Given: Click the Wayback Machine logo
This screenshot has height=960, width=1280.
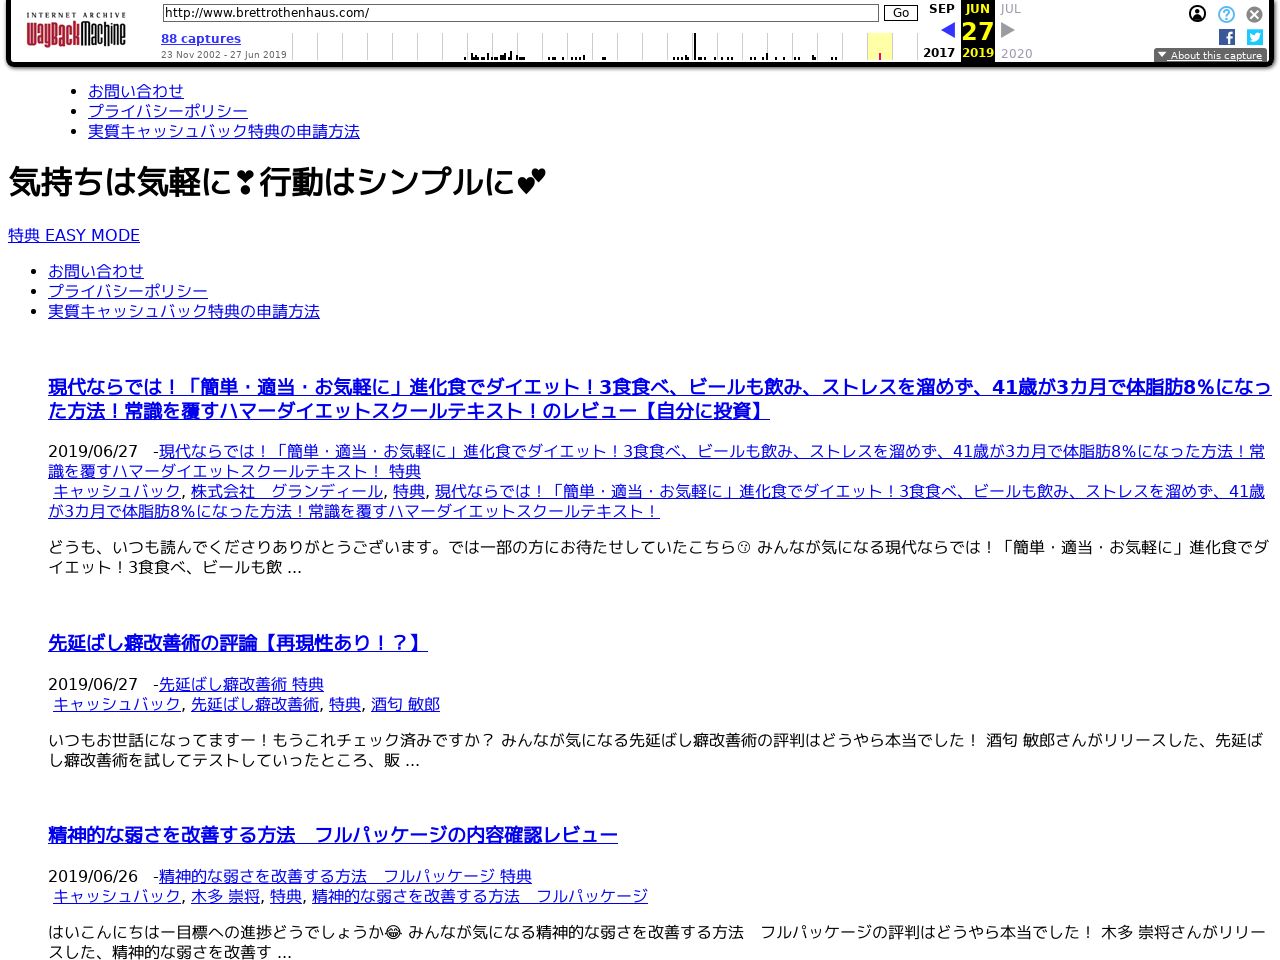Looking at the screenshot, I should (76, 32).
